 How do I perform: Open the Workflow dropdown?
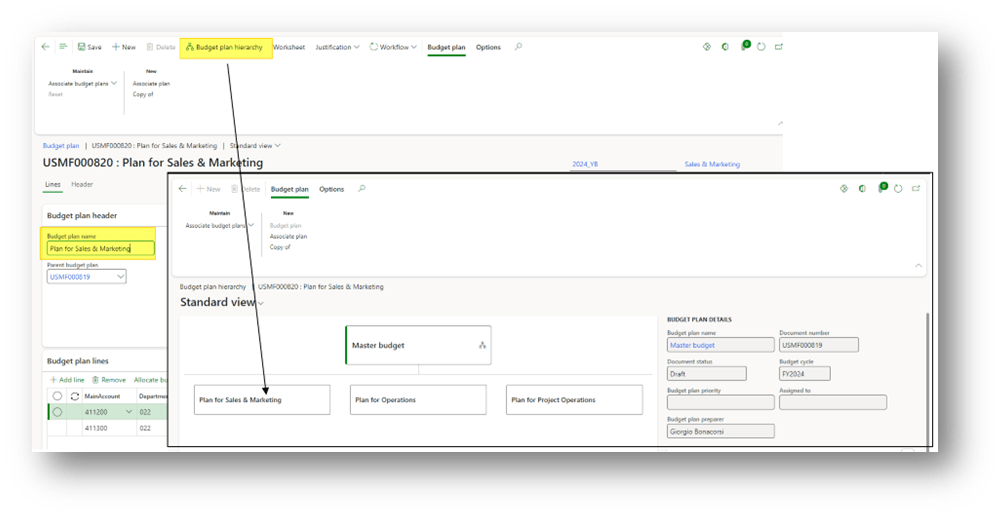pos(394,47)
